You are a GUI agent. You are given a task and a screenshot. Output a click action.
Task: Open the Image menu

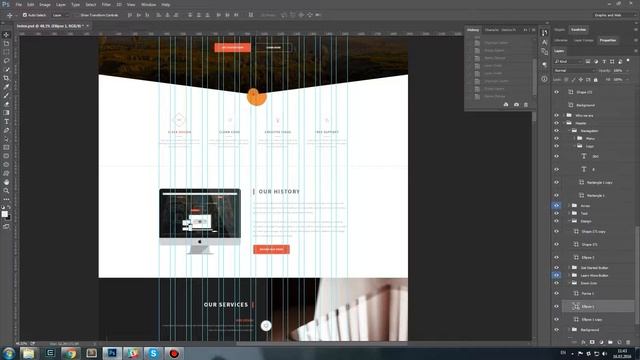pos(45,4)
